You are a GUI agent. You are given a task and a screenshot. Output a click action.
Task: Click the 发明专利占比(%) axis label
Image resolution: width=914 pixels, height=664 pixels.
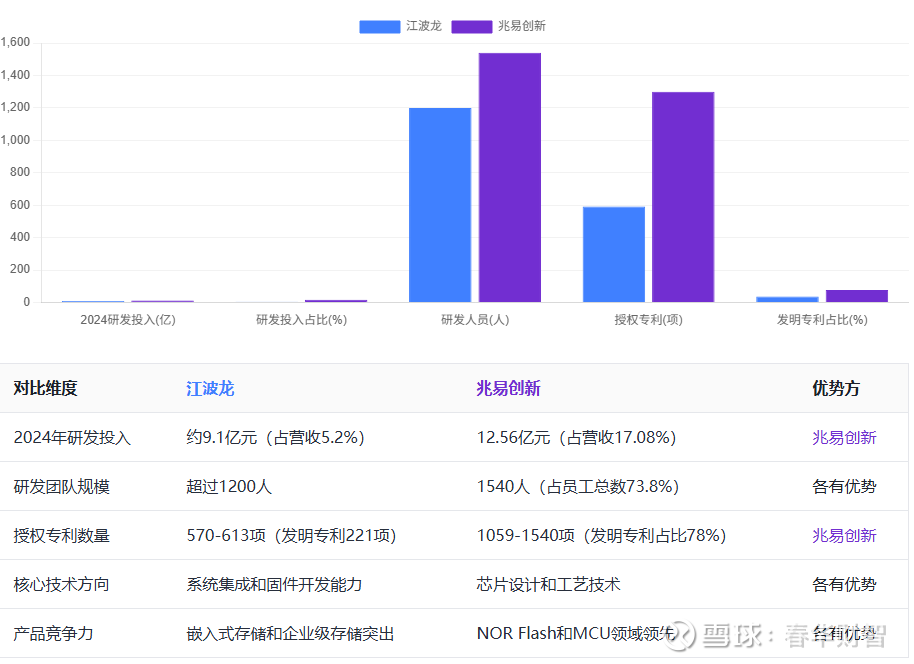[822, 319]
